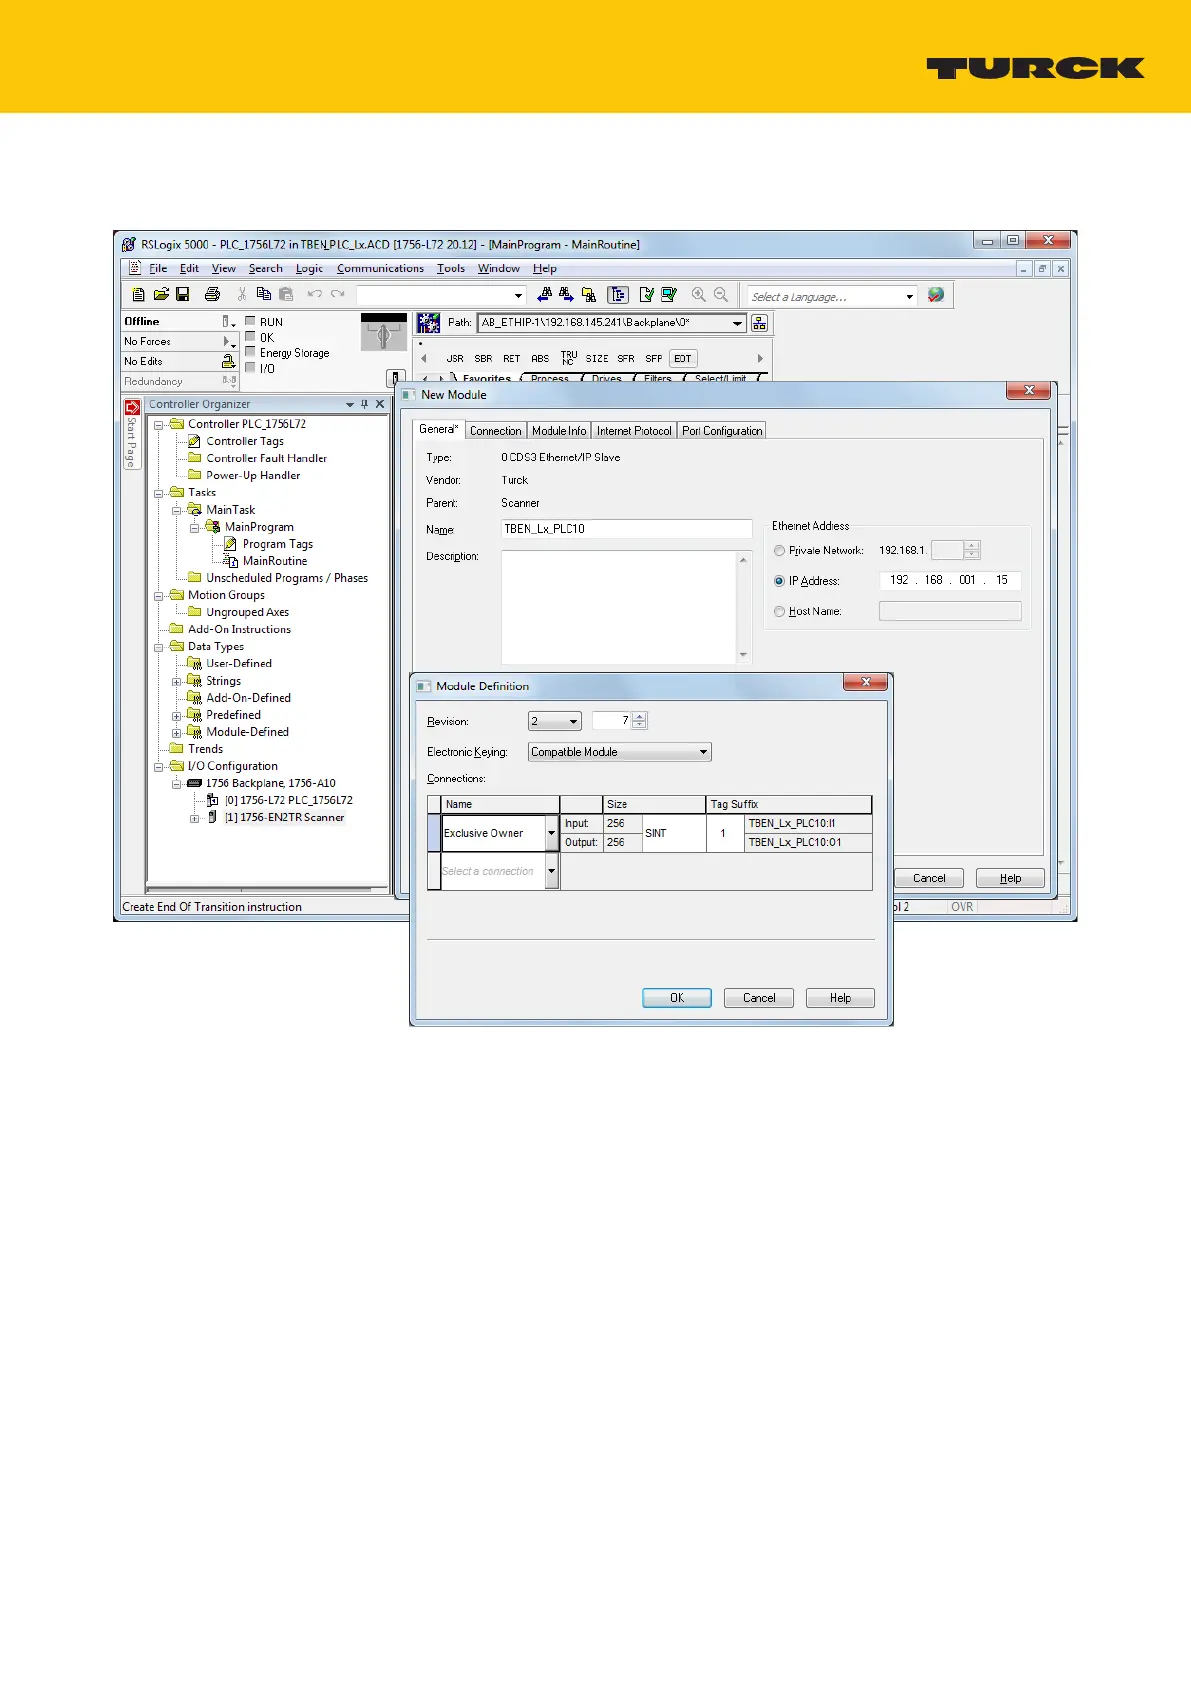
Task: Open the Path dropdown for AB_ETHIP-1
Action: [x=738, y=323]
